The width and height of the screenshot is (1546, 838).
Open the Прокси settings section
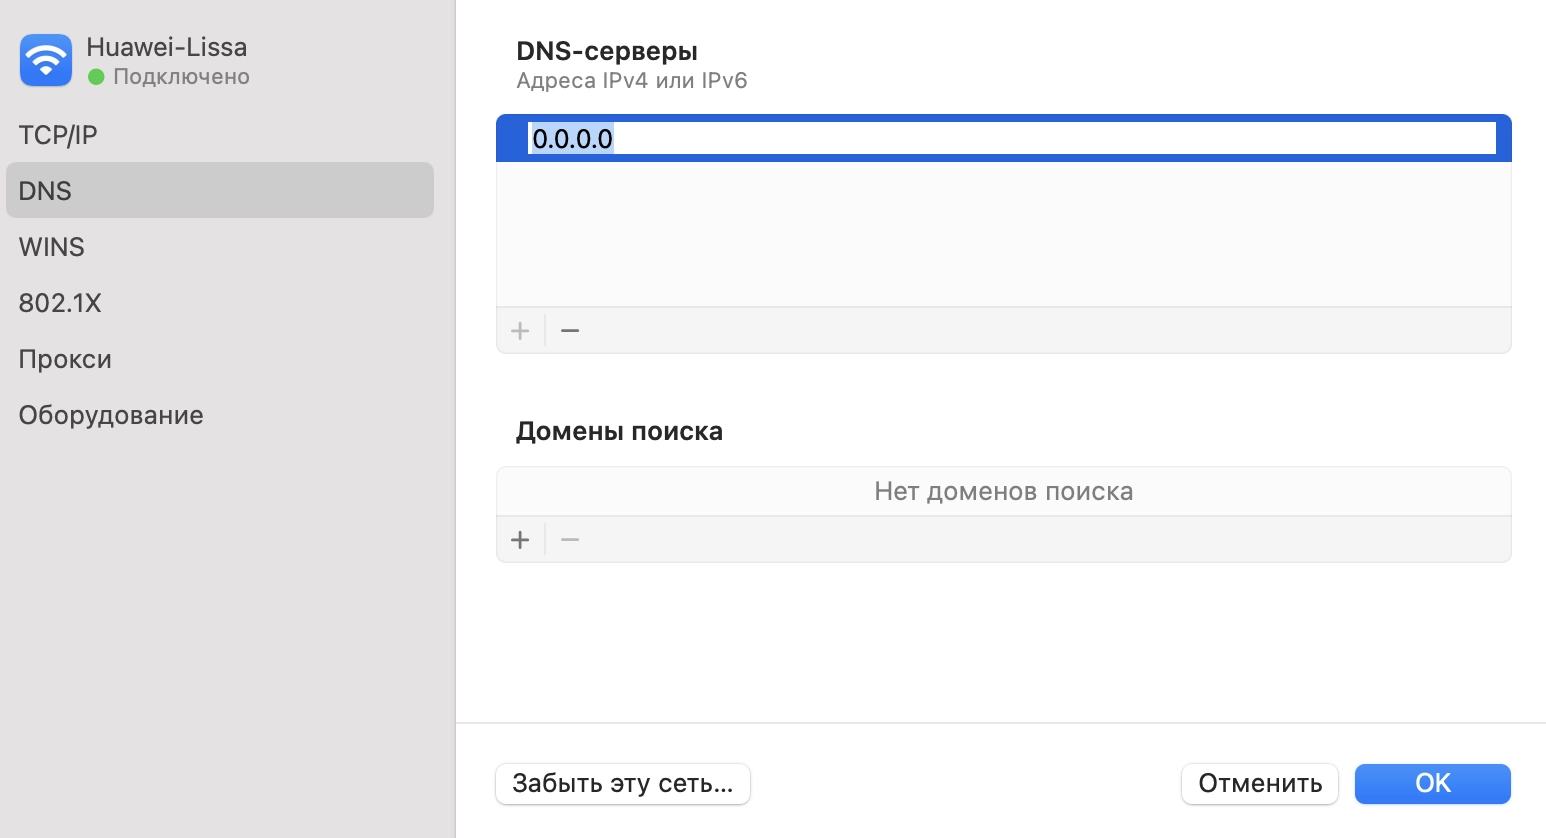pos(65,358)
